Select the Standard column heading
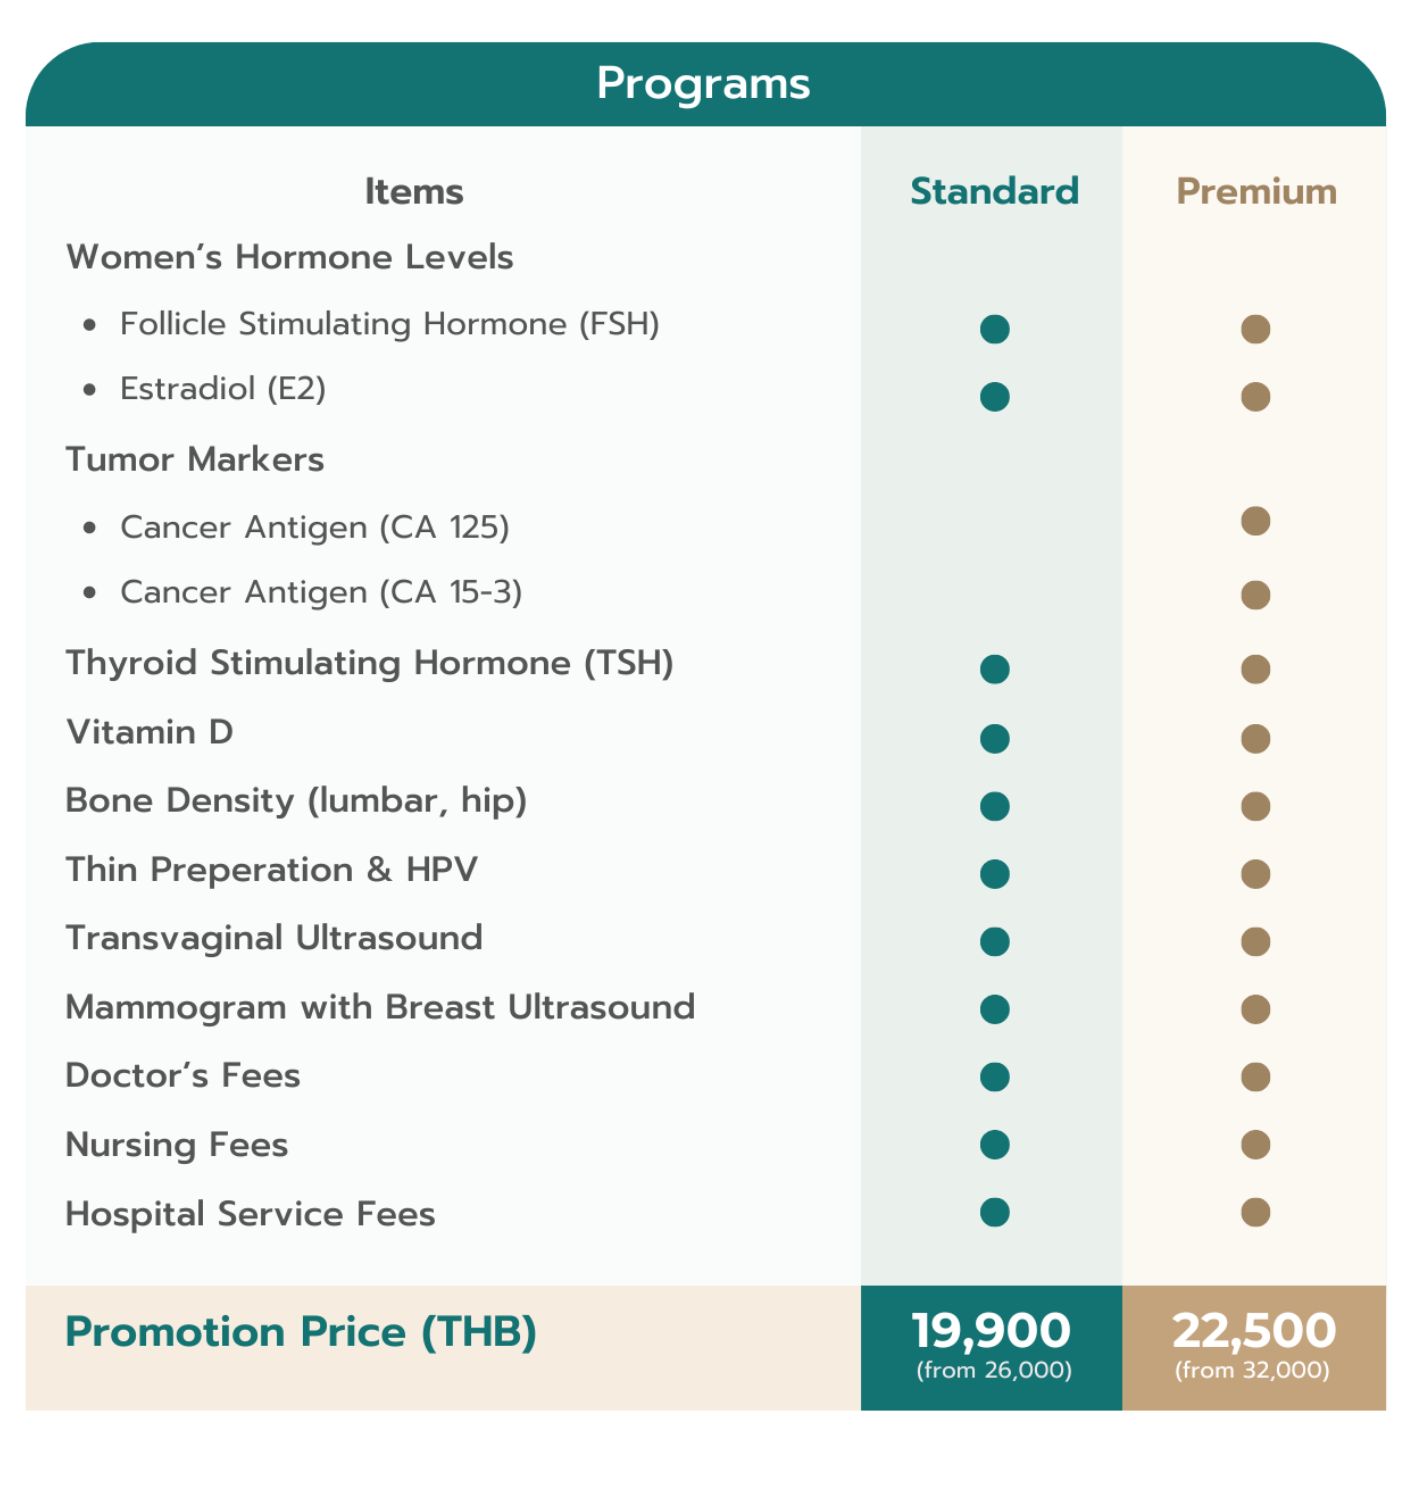This screenshot has width=1414, height=1500. click(994, 191)
